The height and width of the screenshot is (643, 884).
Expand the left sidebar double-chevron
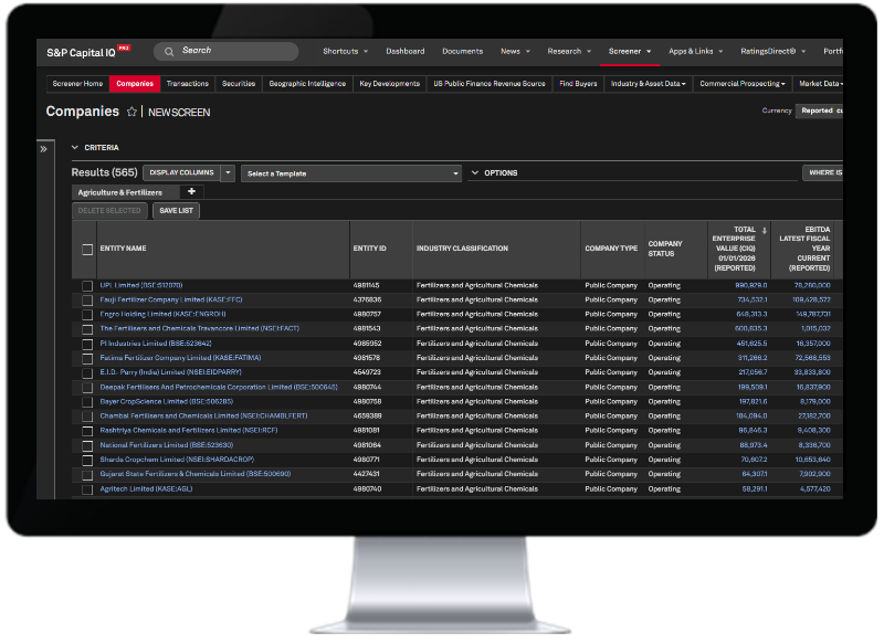(43, 149)
